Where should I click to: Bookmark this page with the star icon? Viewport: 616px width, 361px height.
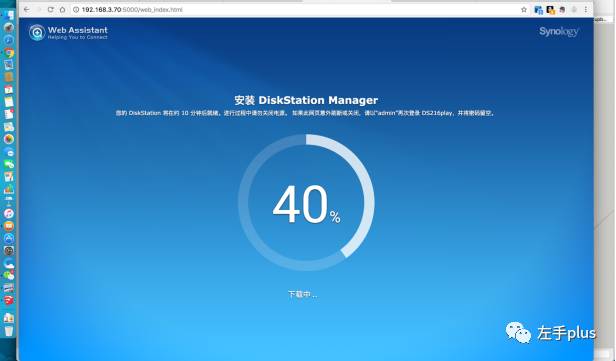click(524, 9)
